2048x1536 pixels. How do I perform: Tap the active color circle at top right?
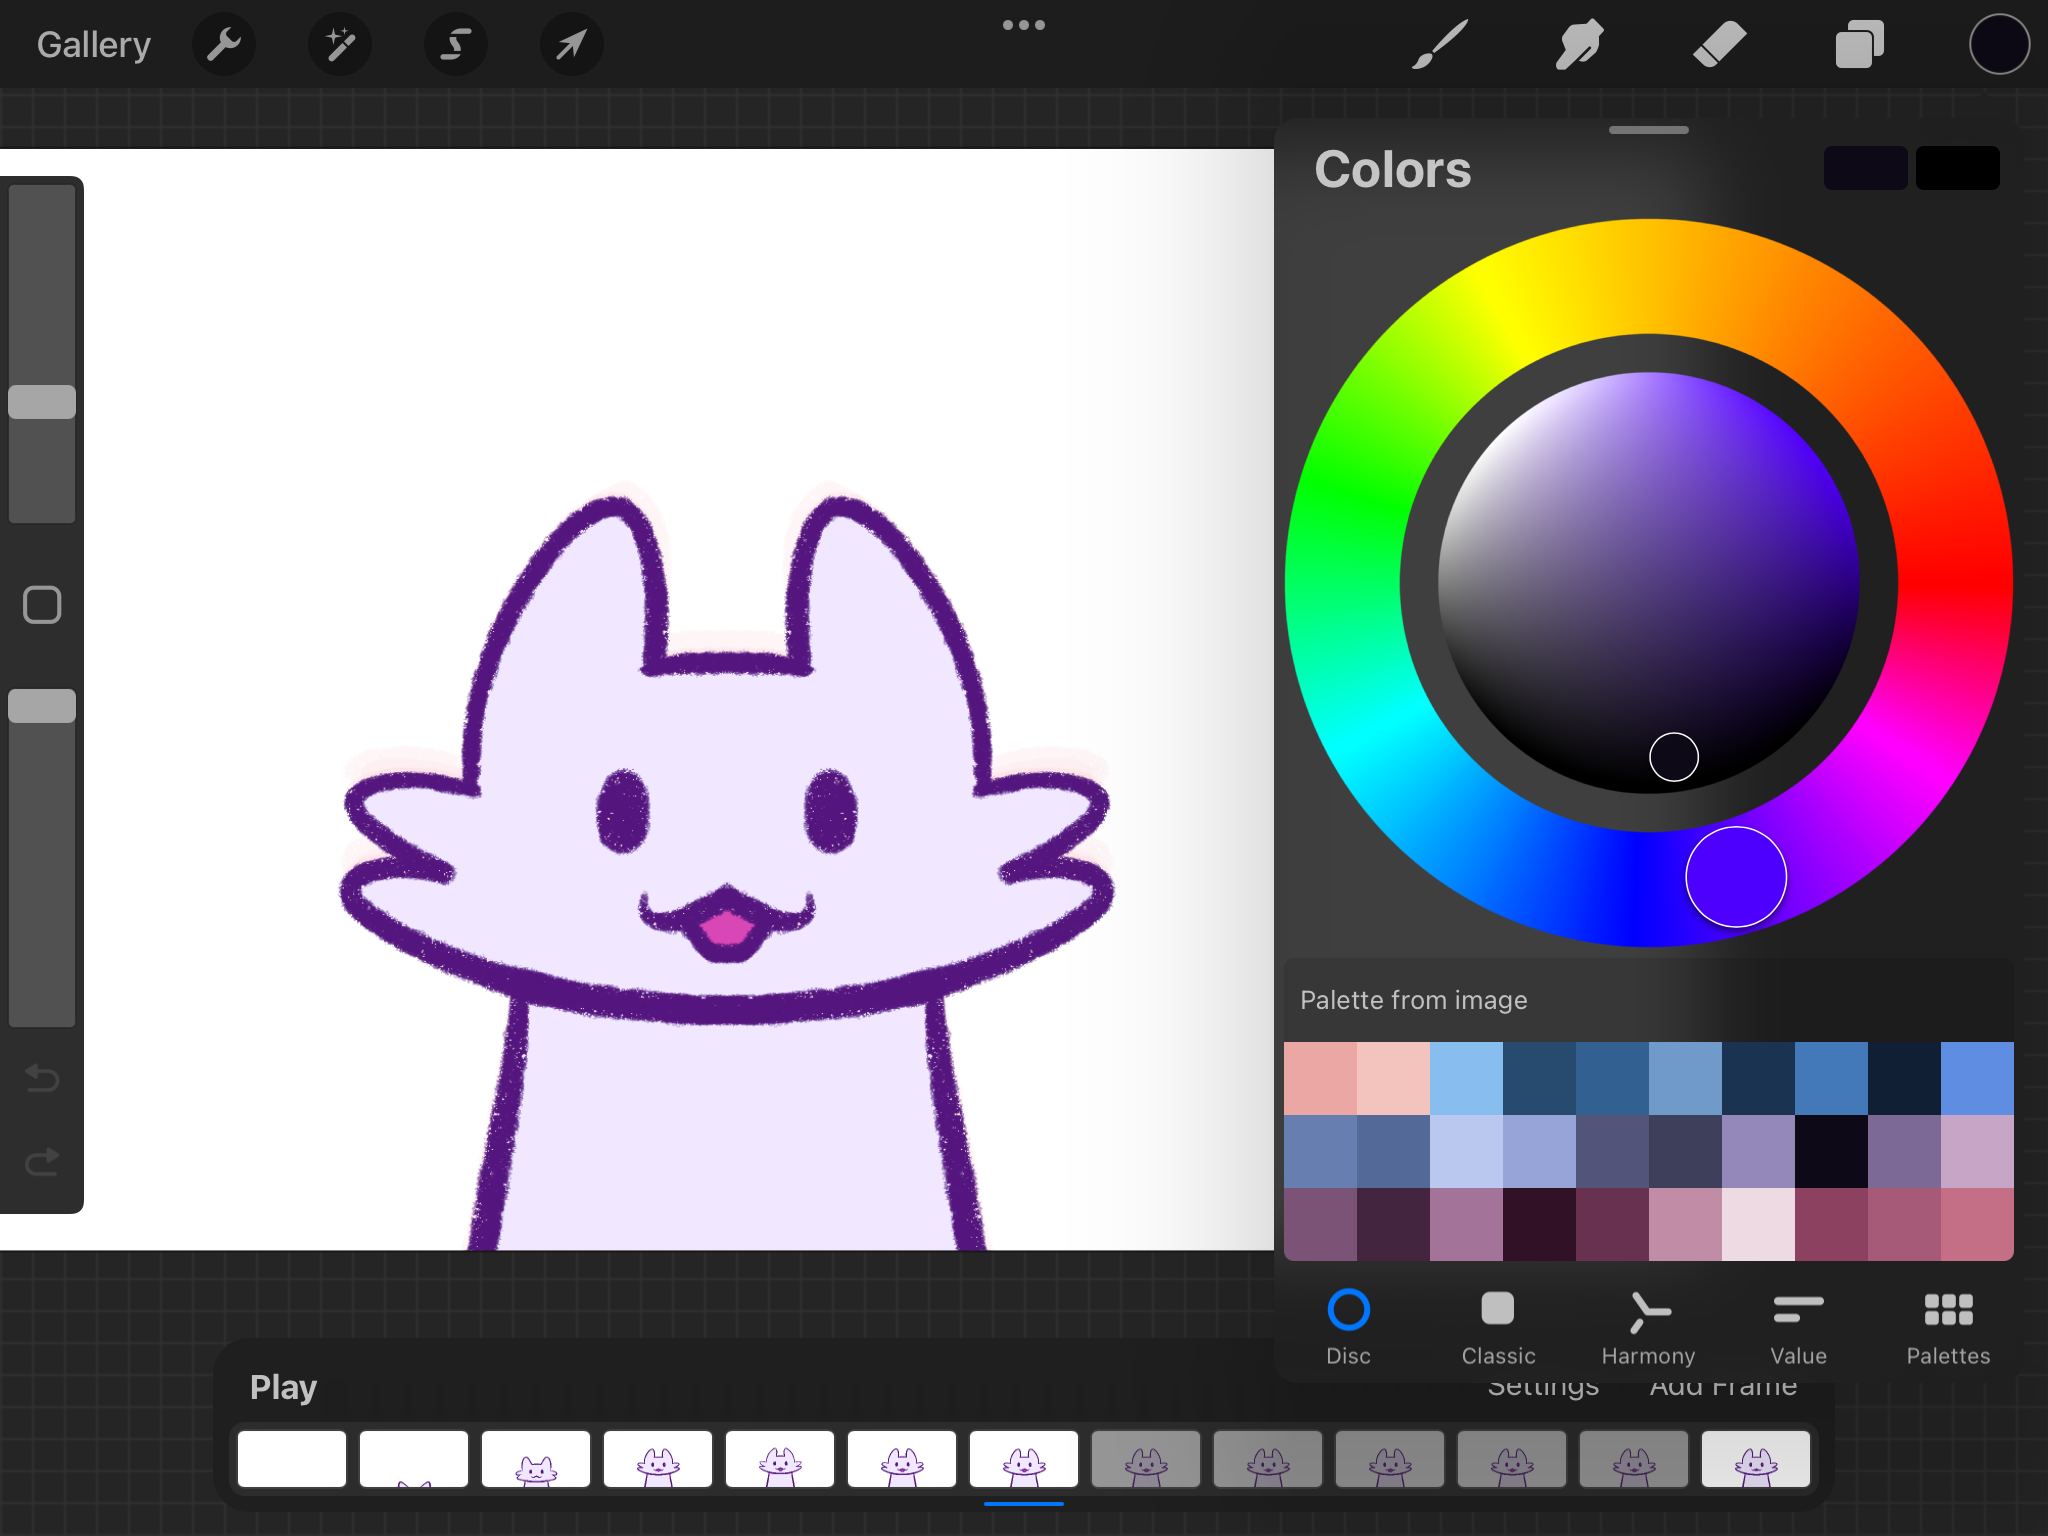1998,44
